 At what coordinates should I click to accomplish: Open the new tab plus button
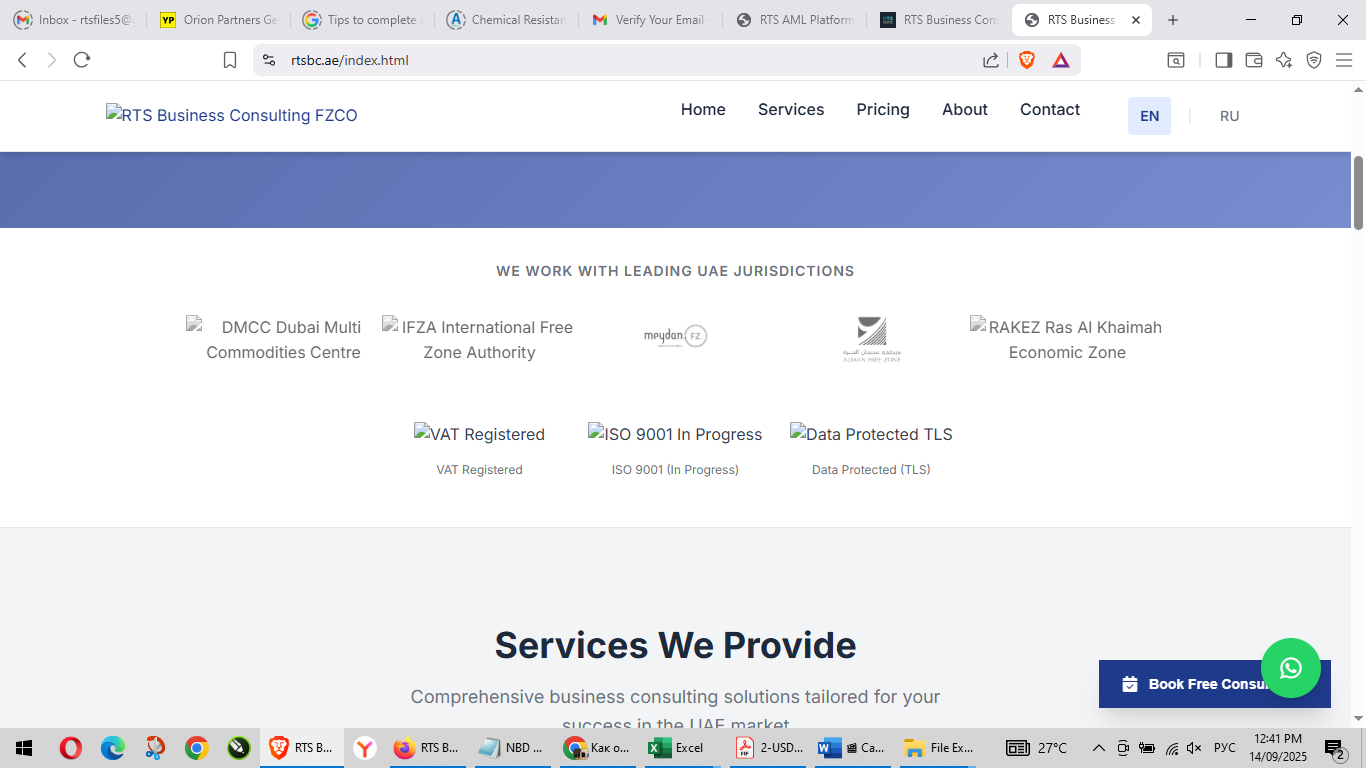(x=1173, y=20)
